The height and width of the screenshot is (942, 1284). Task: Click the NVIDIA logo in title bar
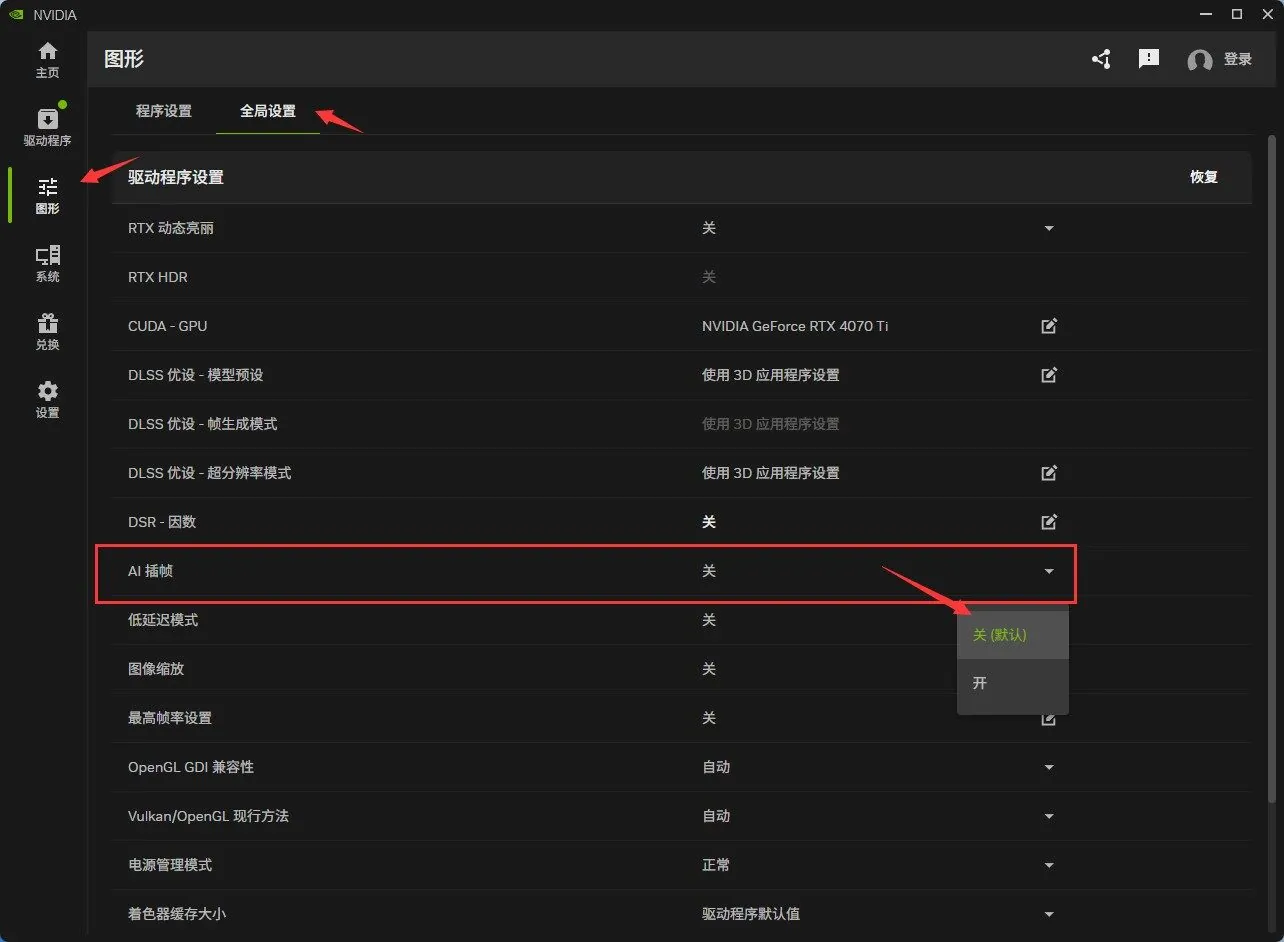coord(16,15)
